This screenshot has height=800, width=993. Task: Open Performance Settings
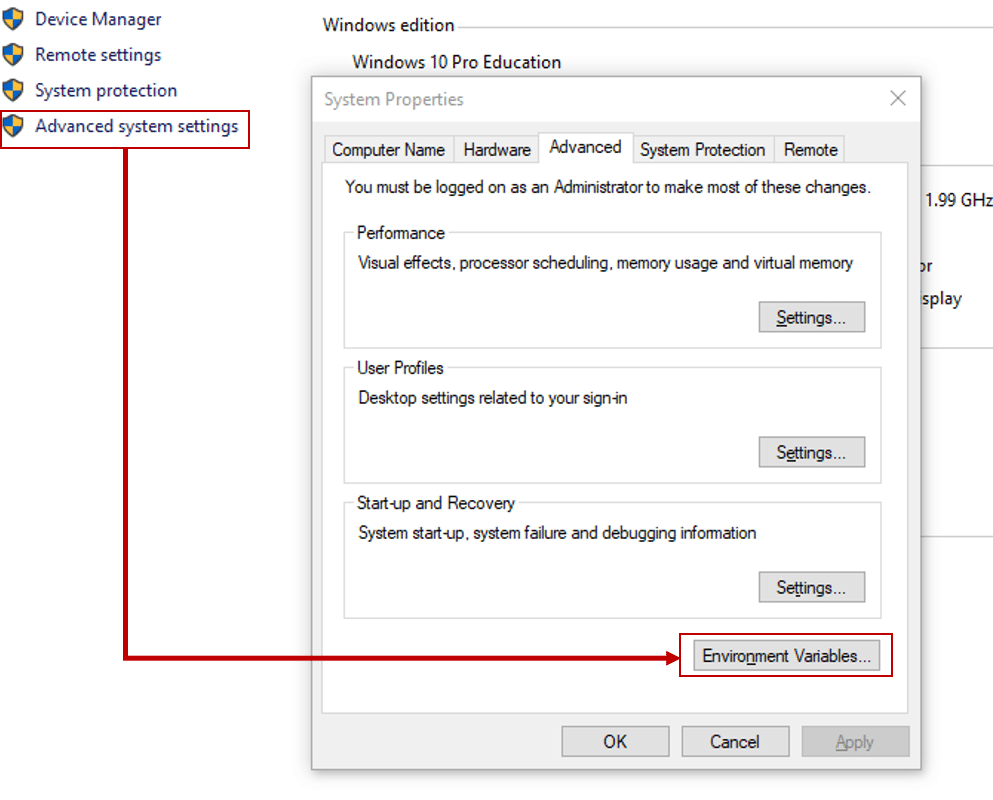click(x=811, y=316)
